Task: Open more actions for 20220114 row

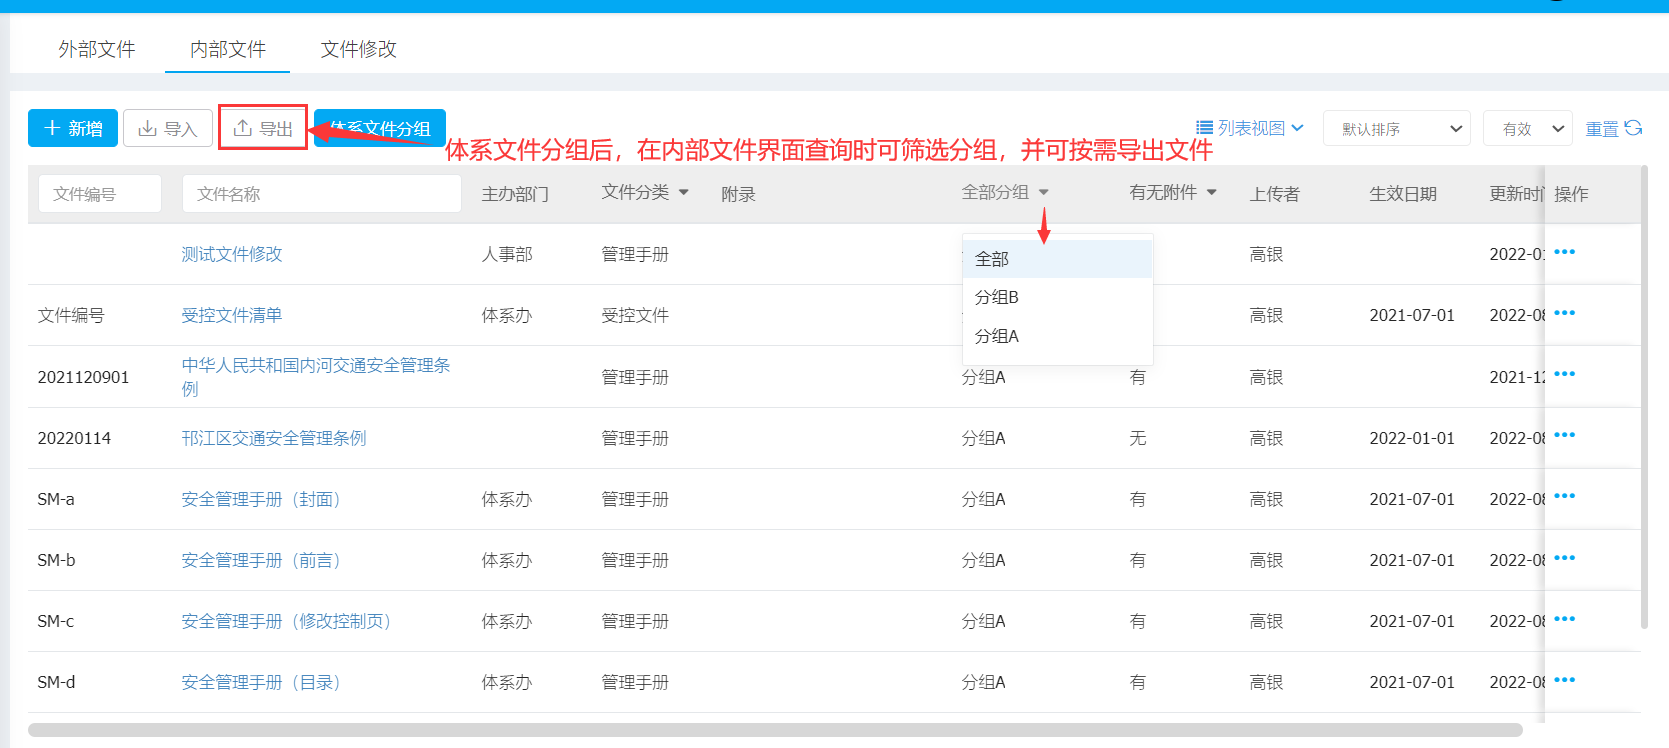Action: (1565, 435)
